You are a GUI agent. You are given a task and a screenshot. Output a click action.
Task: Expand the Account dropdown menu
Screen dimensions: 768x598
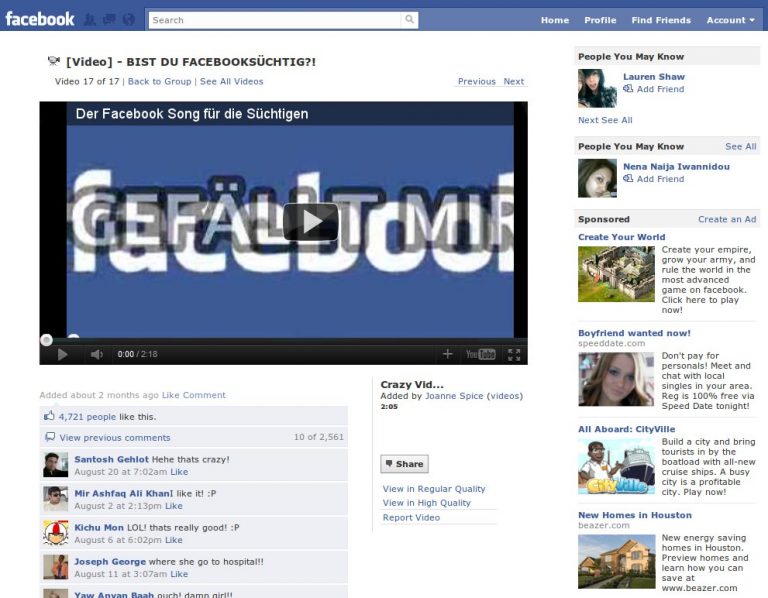(730, 20)
